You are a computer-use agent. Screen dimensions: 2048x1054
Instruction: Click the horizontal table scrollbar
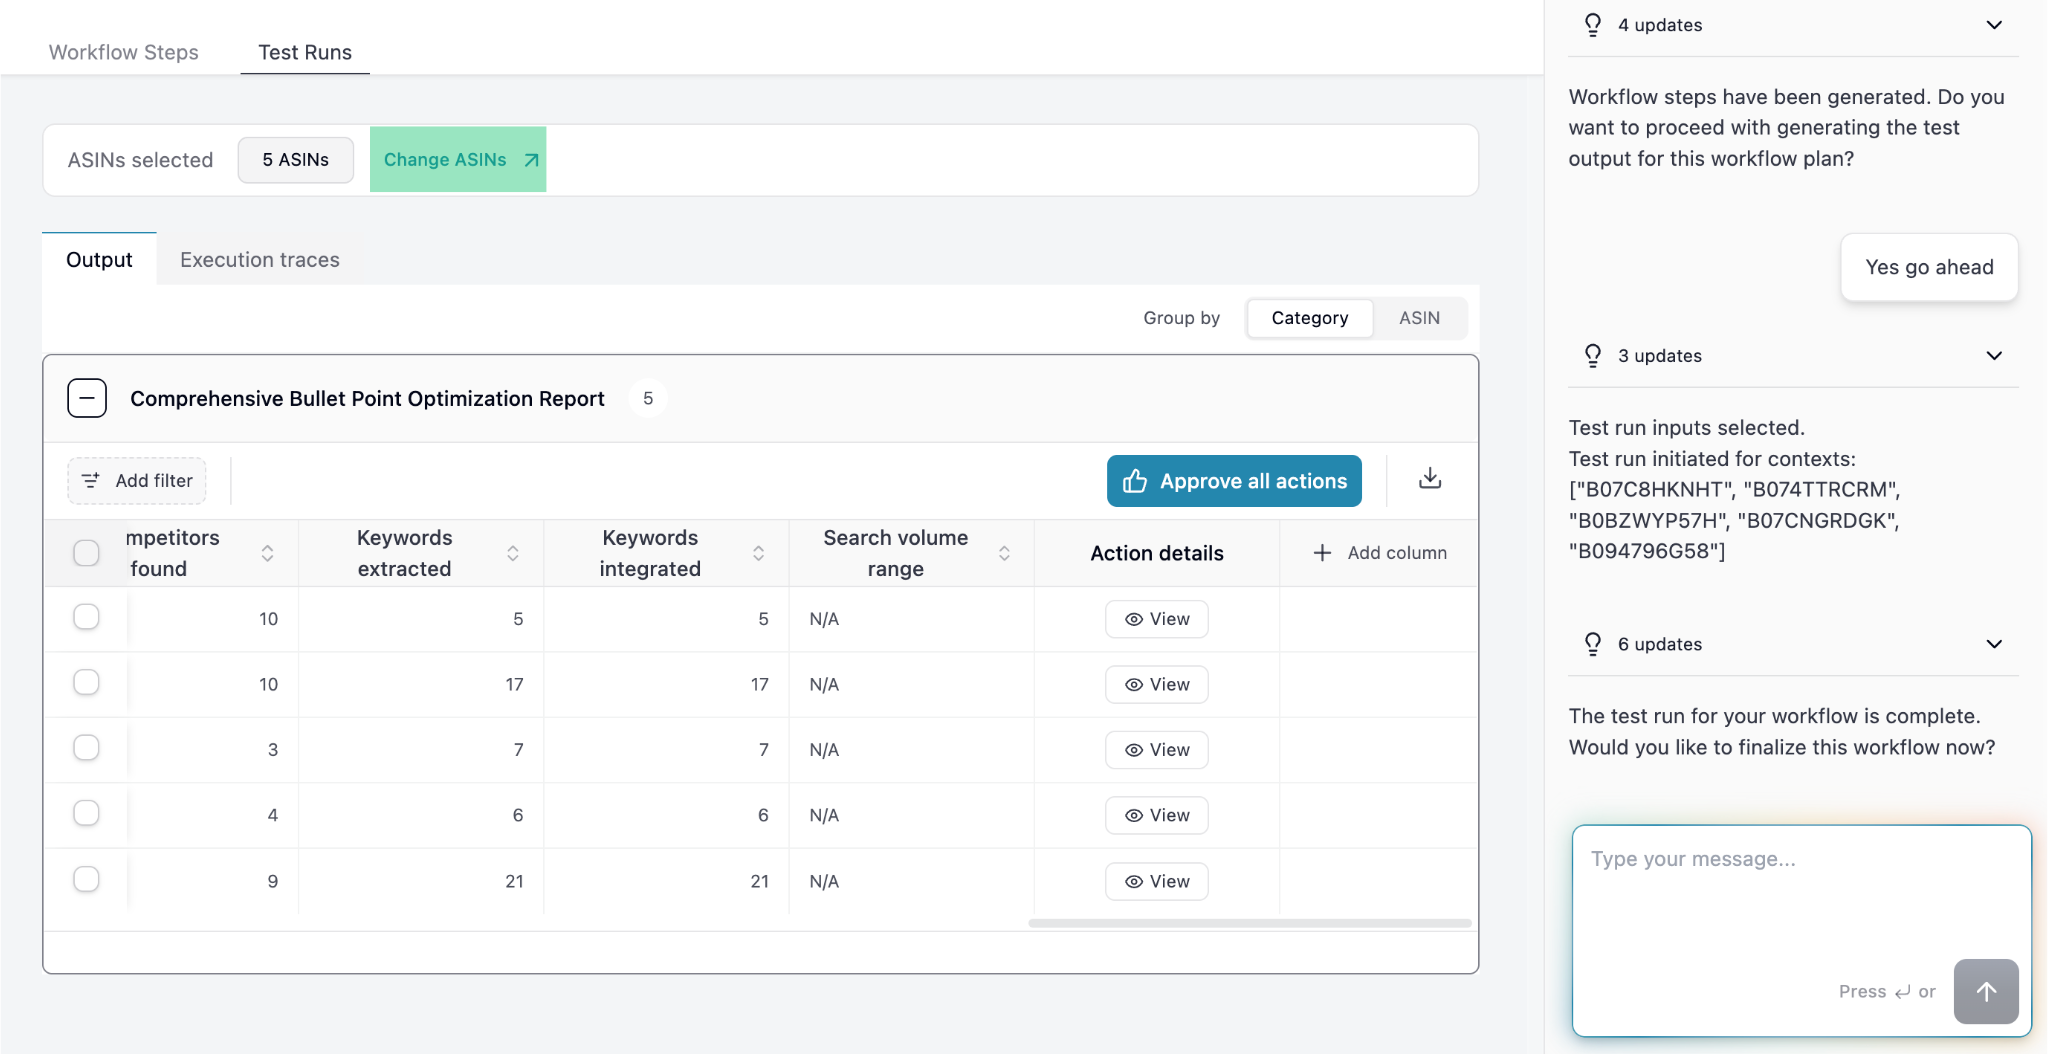coord(1250,923)
